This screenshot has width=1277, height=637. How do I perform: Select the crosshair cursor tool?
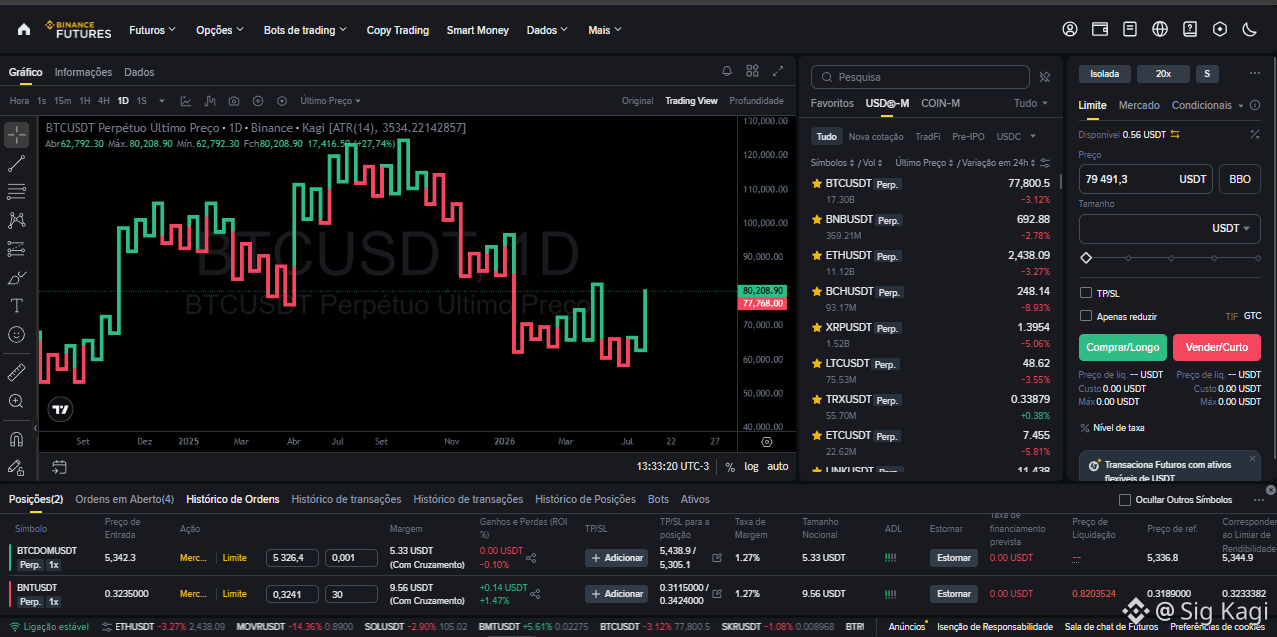coord(16,135)
